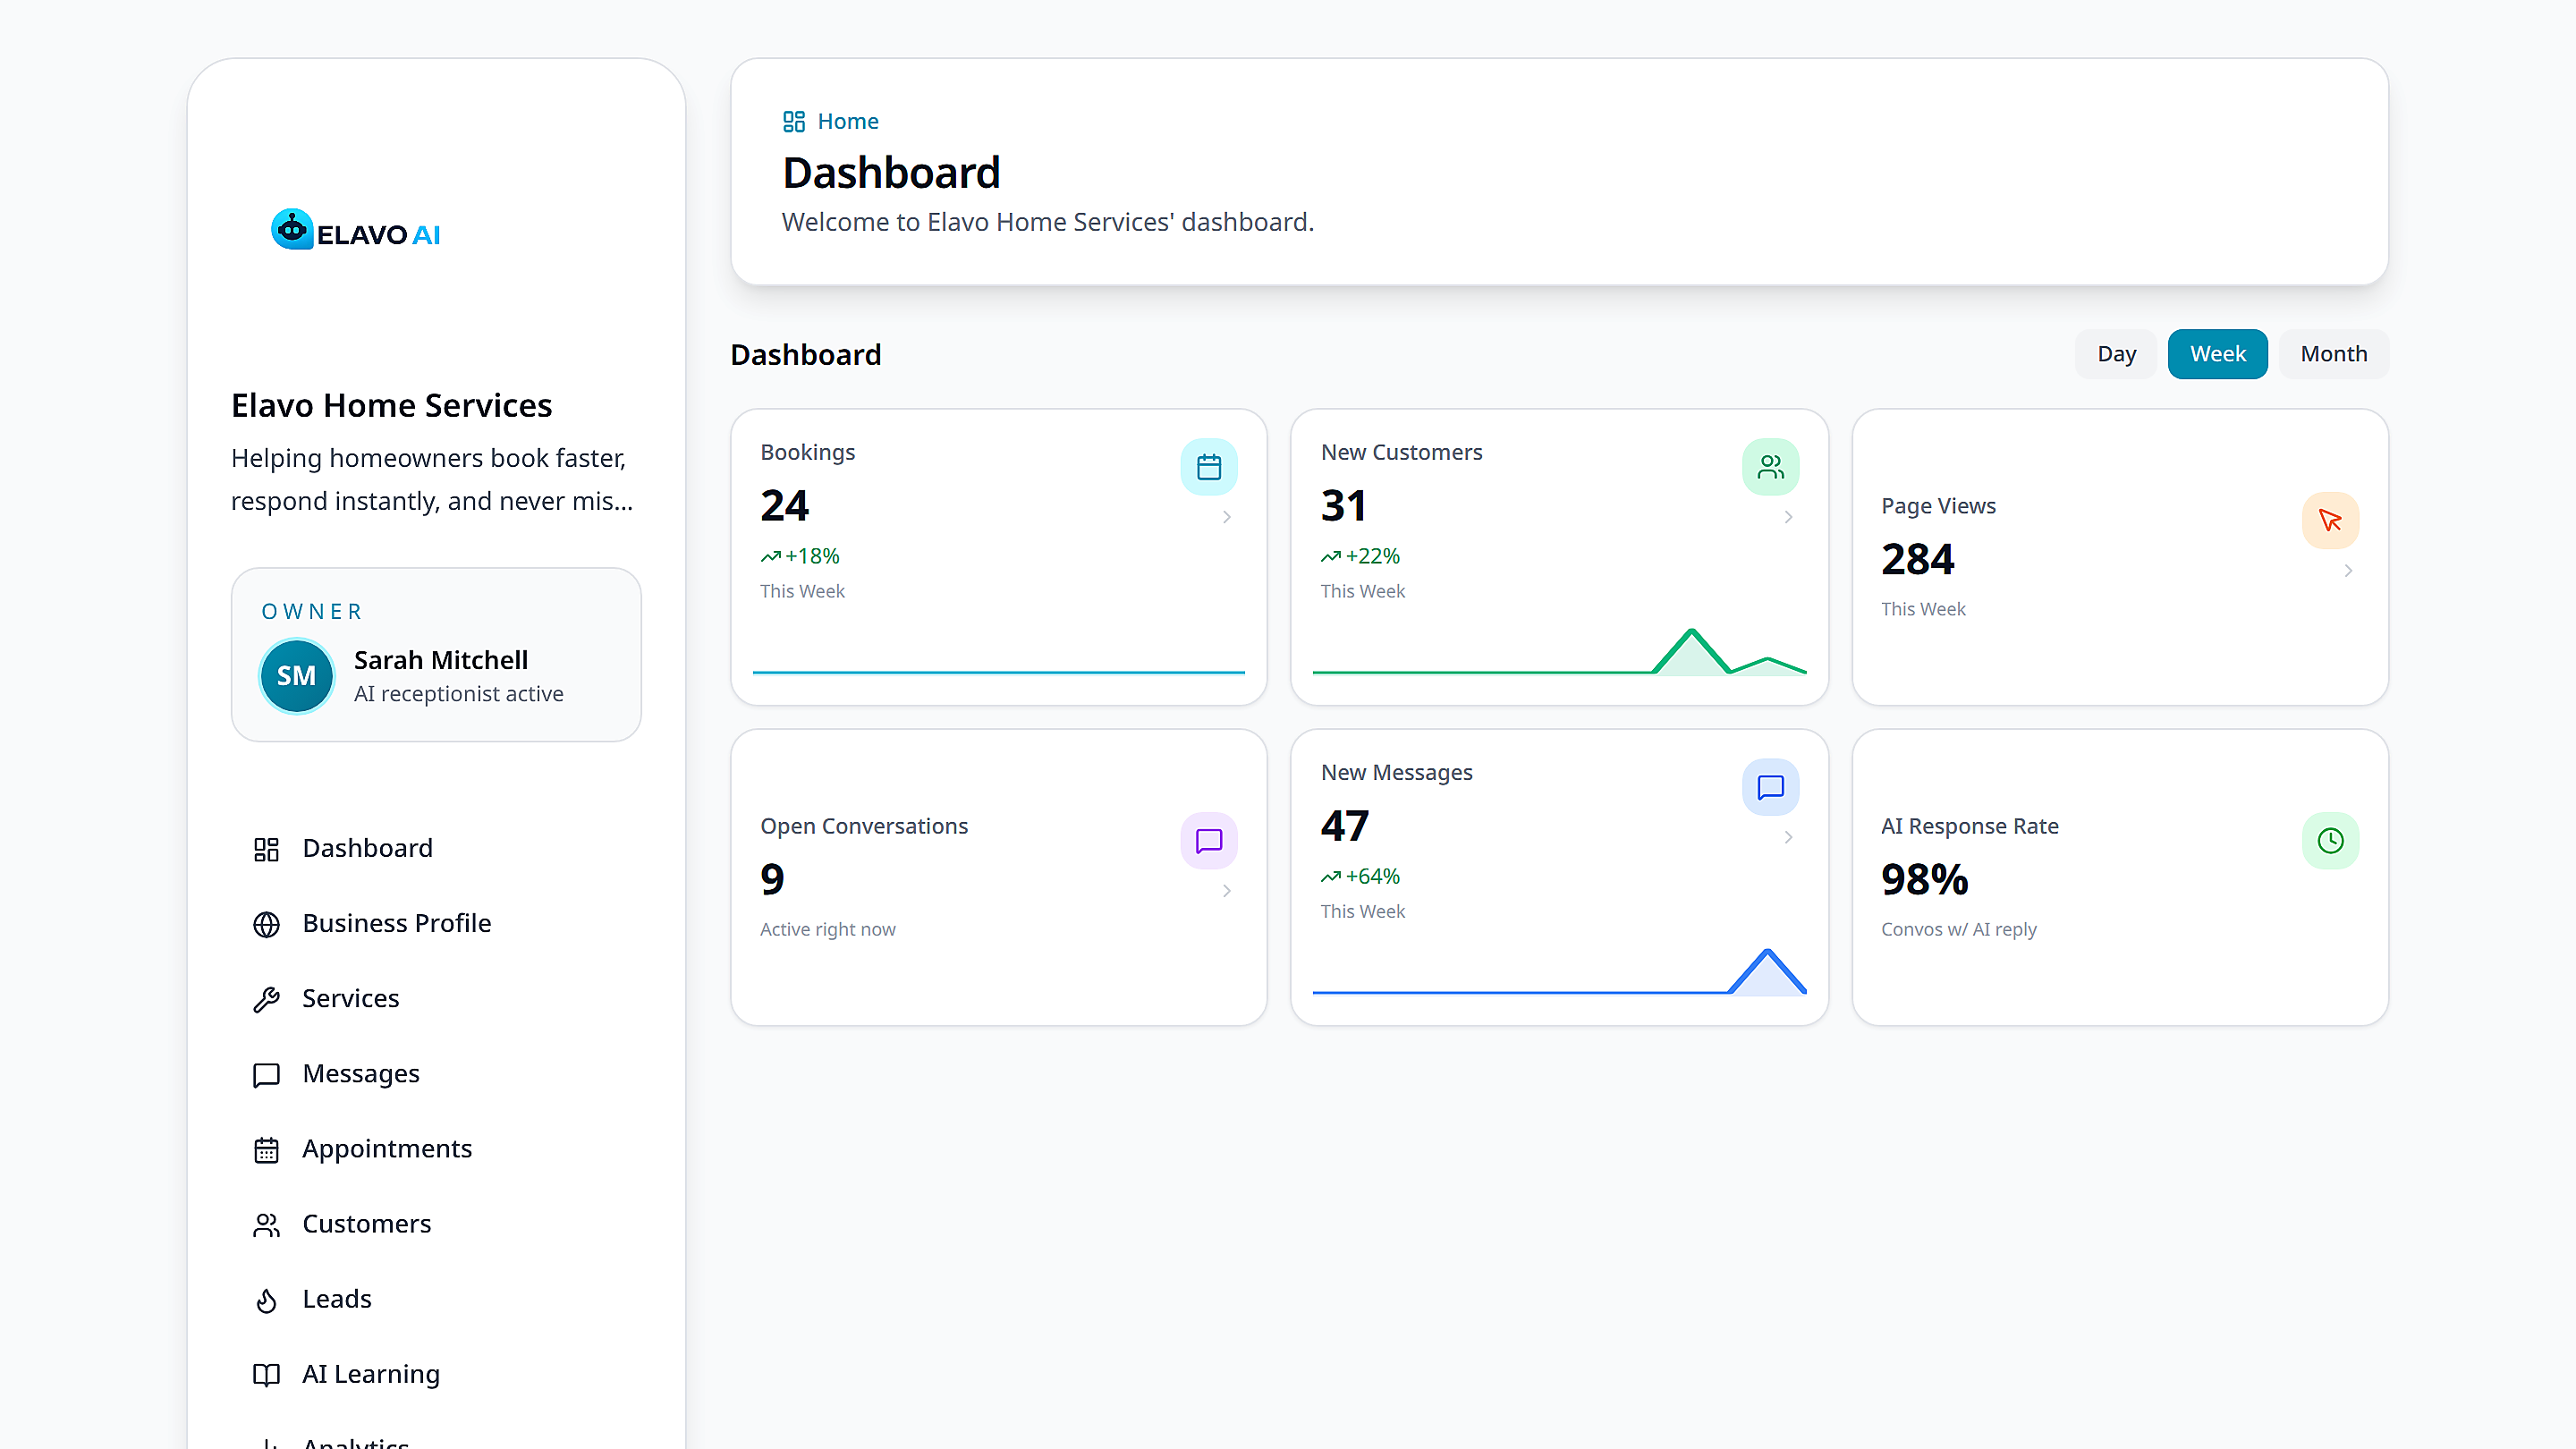The height and width of the screenshot is (1449, 2576).
Task: Click the Bookings value 24
Action: click(x=784, y=506)
